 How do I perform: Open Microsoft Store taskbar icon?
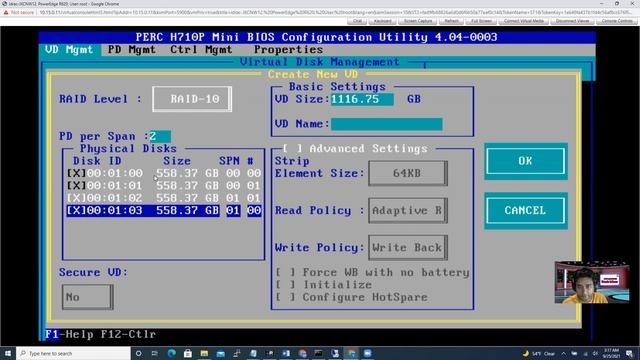(188, 353)
